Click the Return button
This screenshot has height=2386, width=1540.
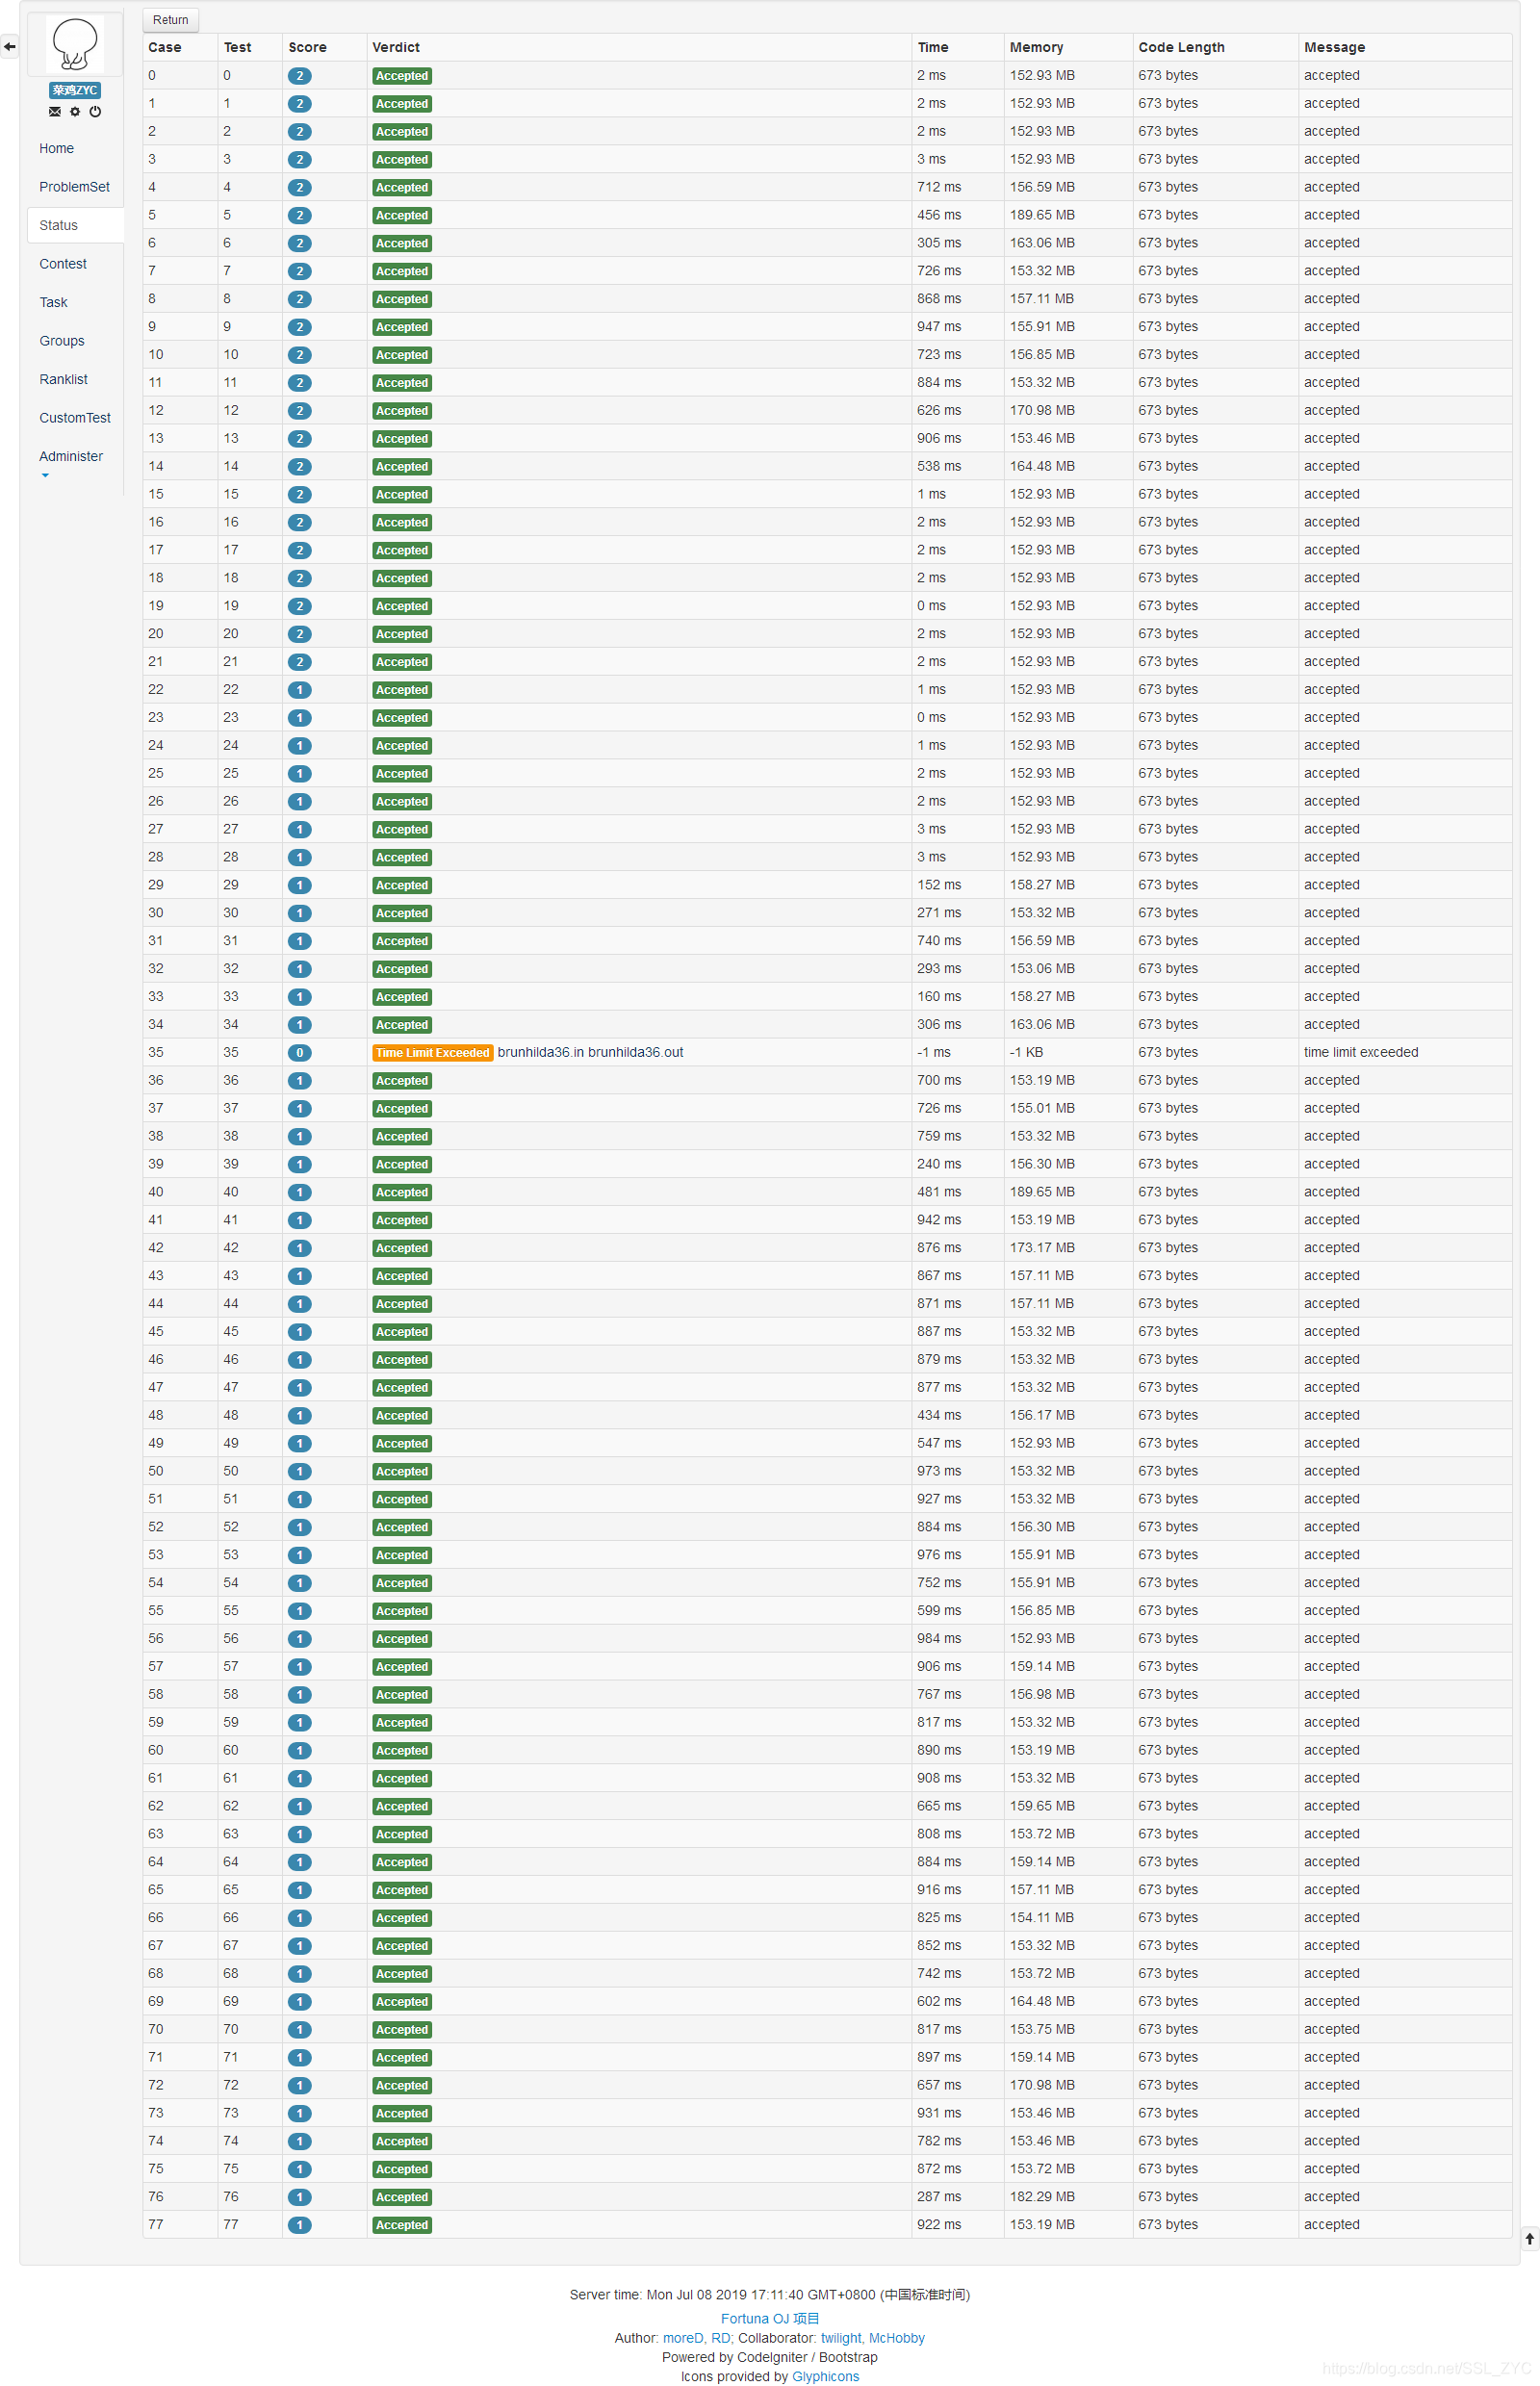[171, 20]
